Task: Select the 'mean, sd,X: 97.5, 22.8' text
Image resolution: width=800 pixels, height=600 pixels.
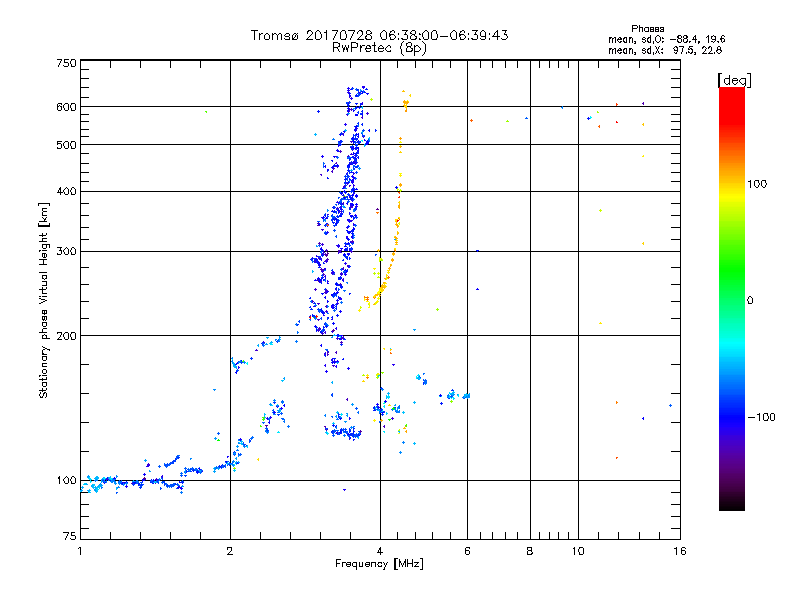Action: click(665, 50)
